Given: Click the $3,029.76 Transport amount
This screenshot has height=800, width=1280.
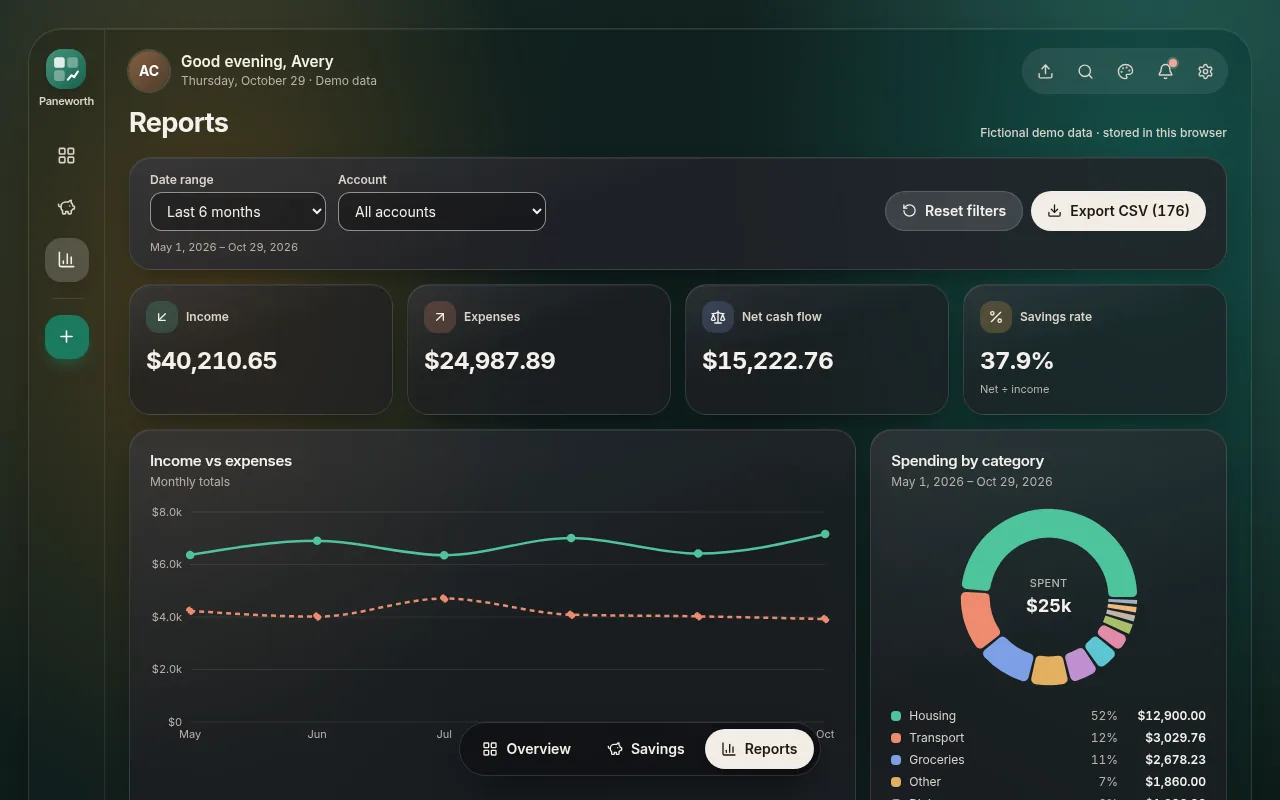Looking at the screenshot, I should pyautogui.click(x=1175, y=738).
